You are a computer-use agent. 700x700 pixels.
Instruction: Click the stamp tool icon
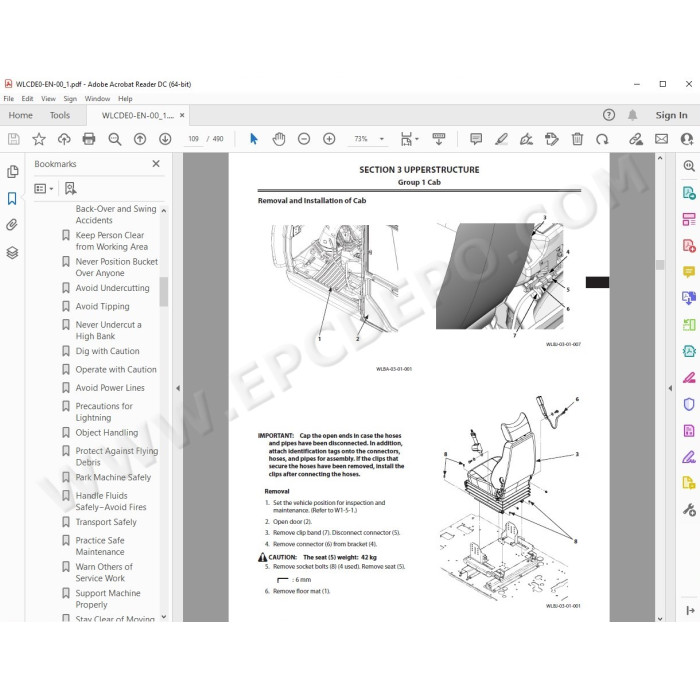[x=552, y=139]
